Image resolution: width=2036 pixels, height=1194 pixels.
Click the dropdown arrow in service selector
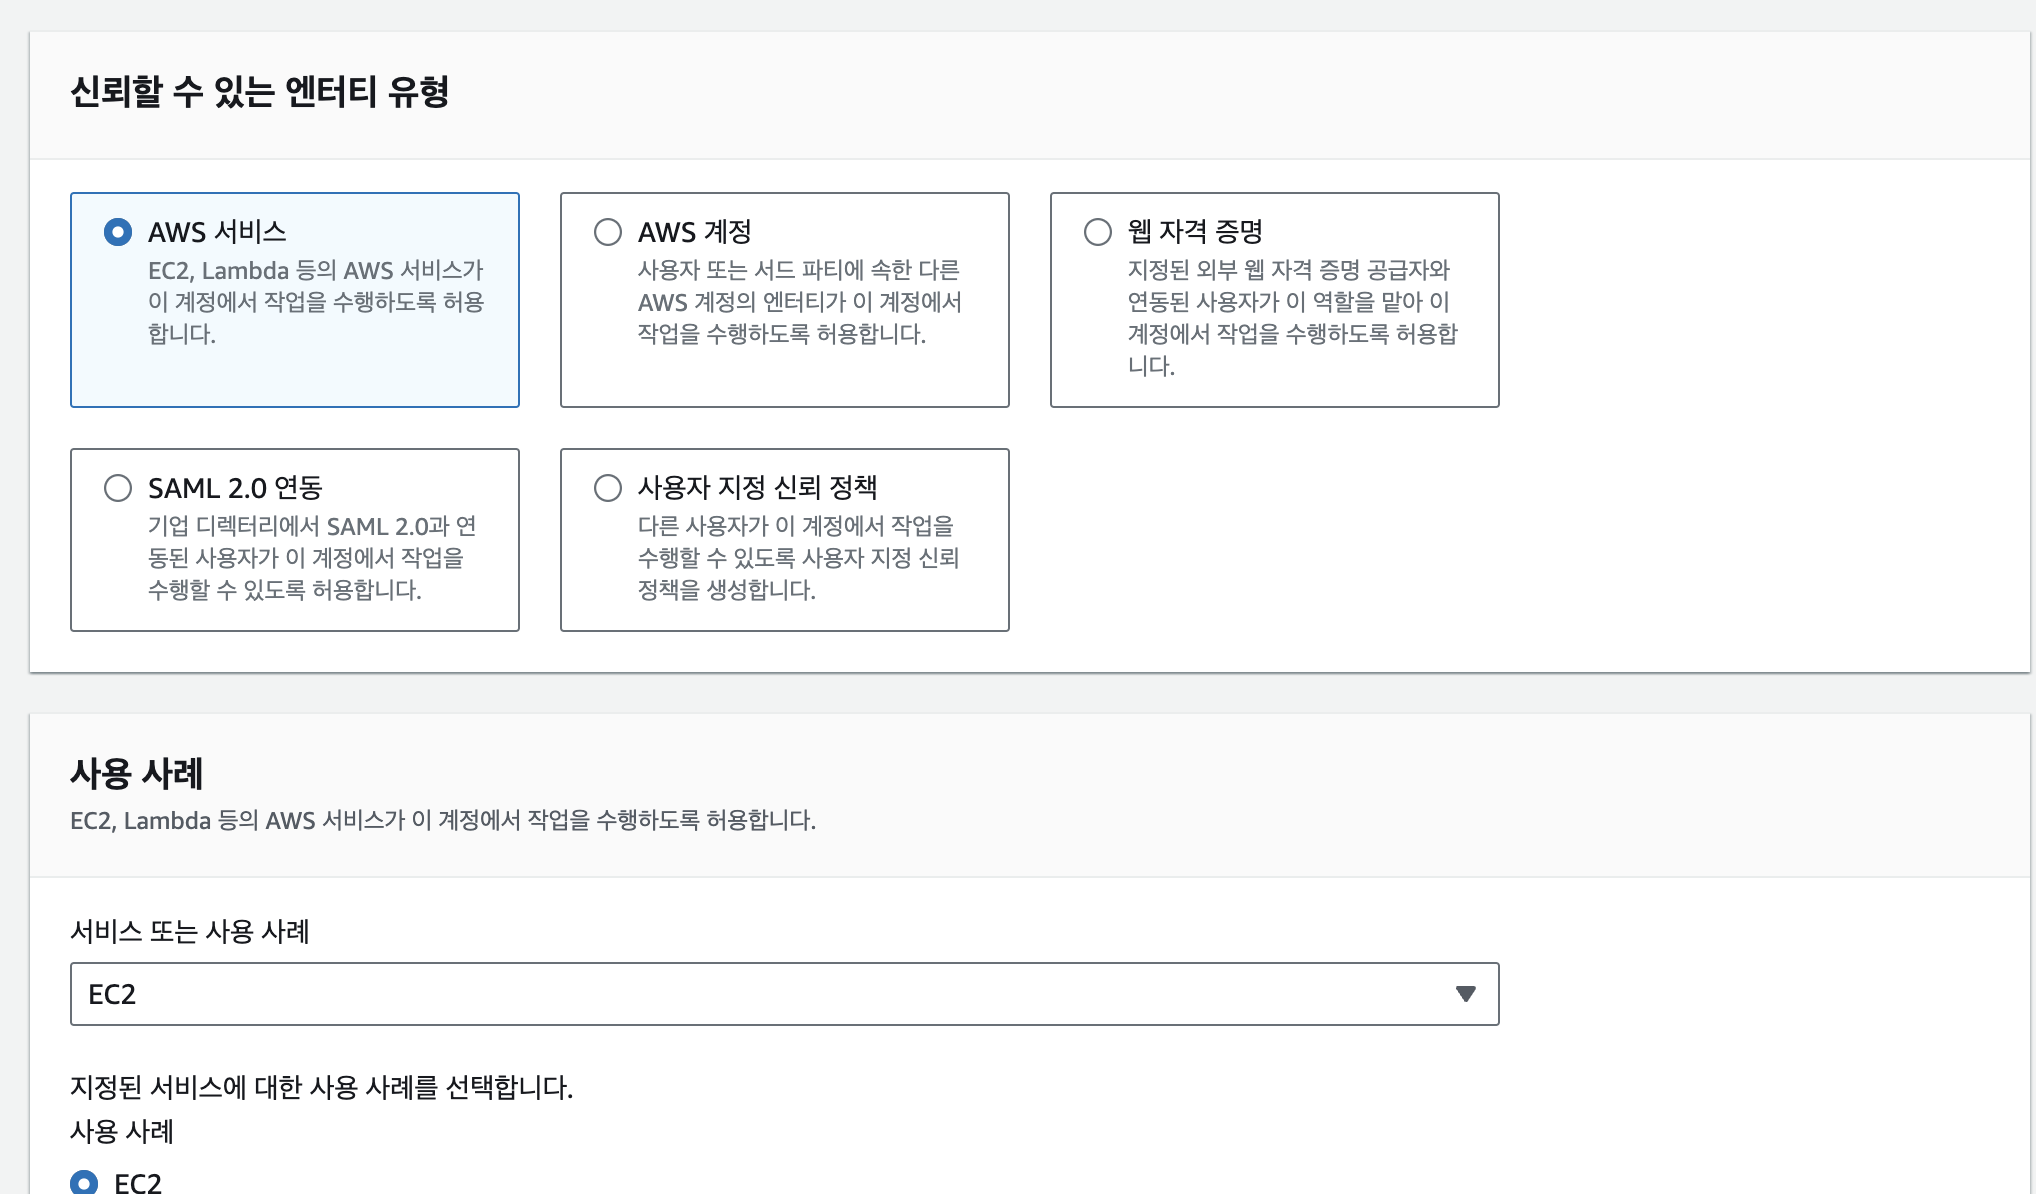click(x=1465, y=994)
